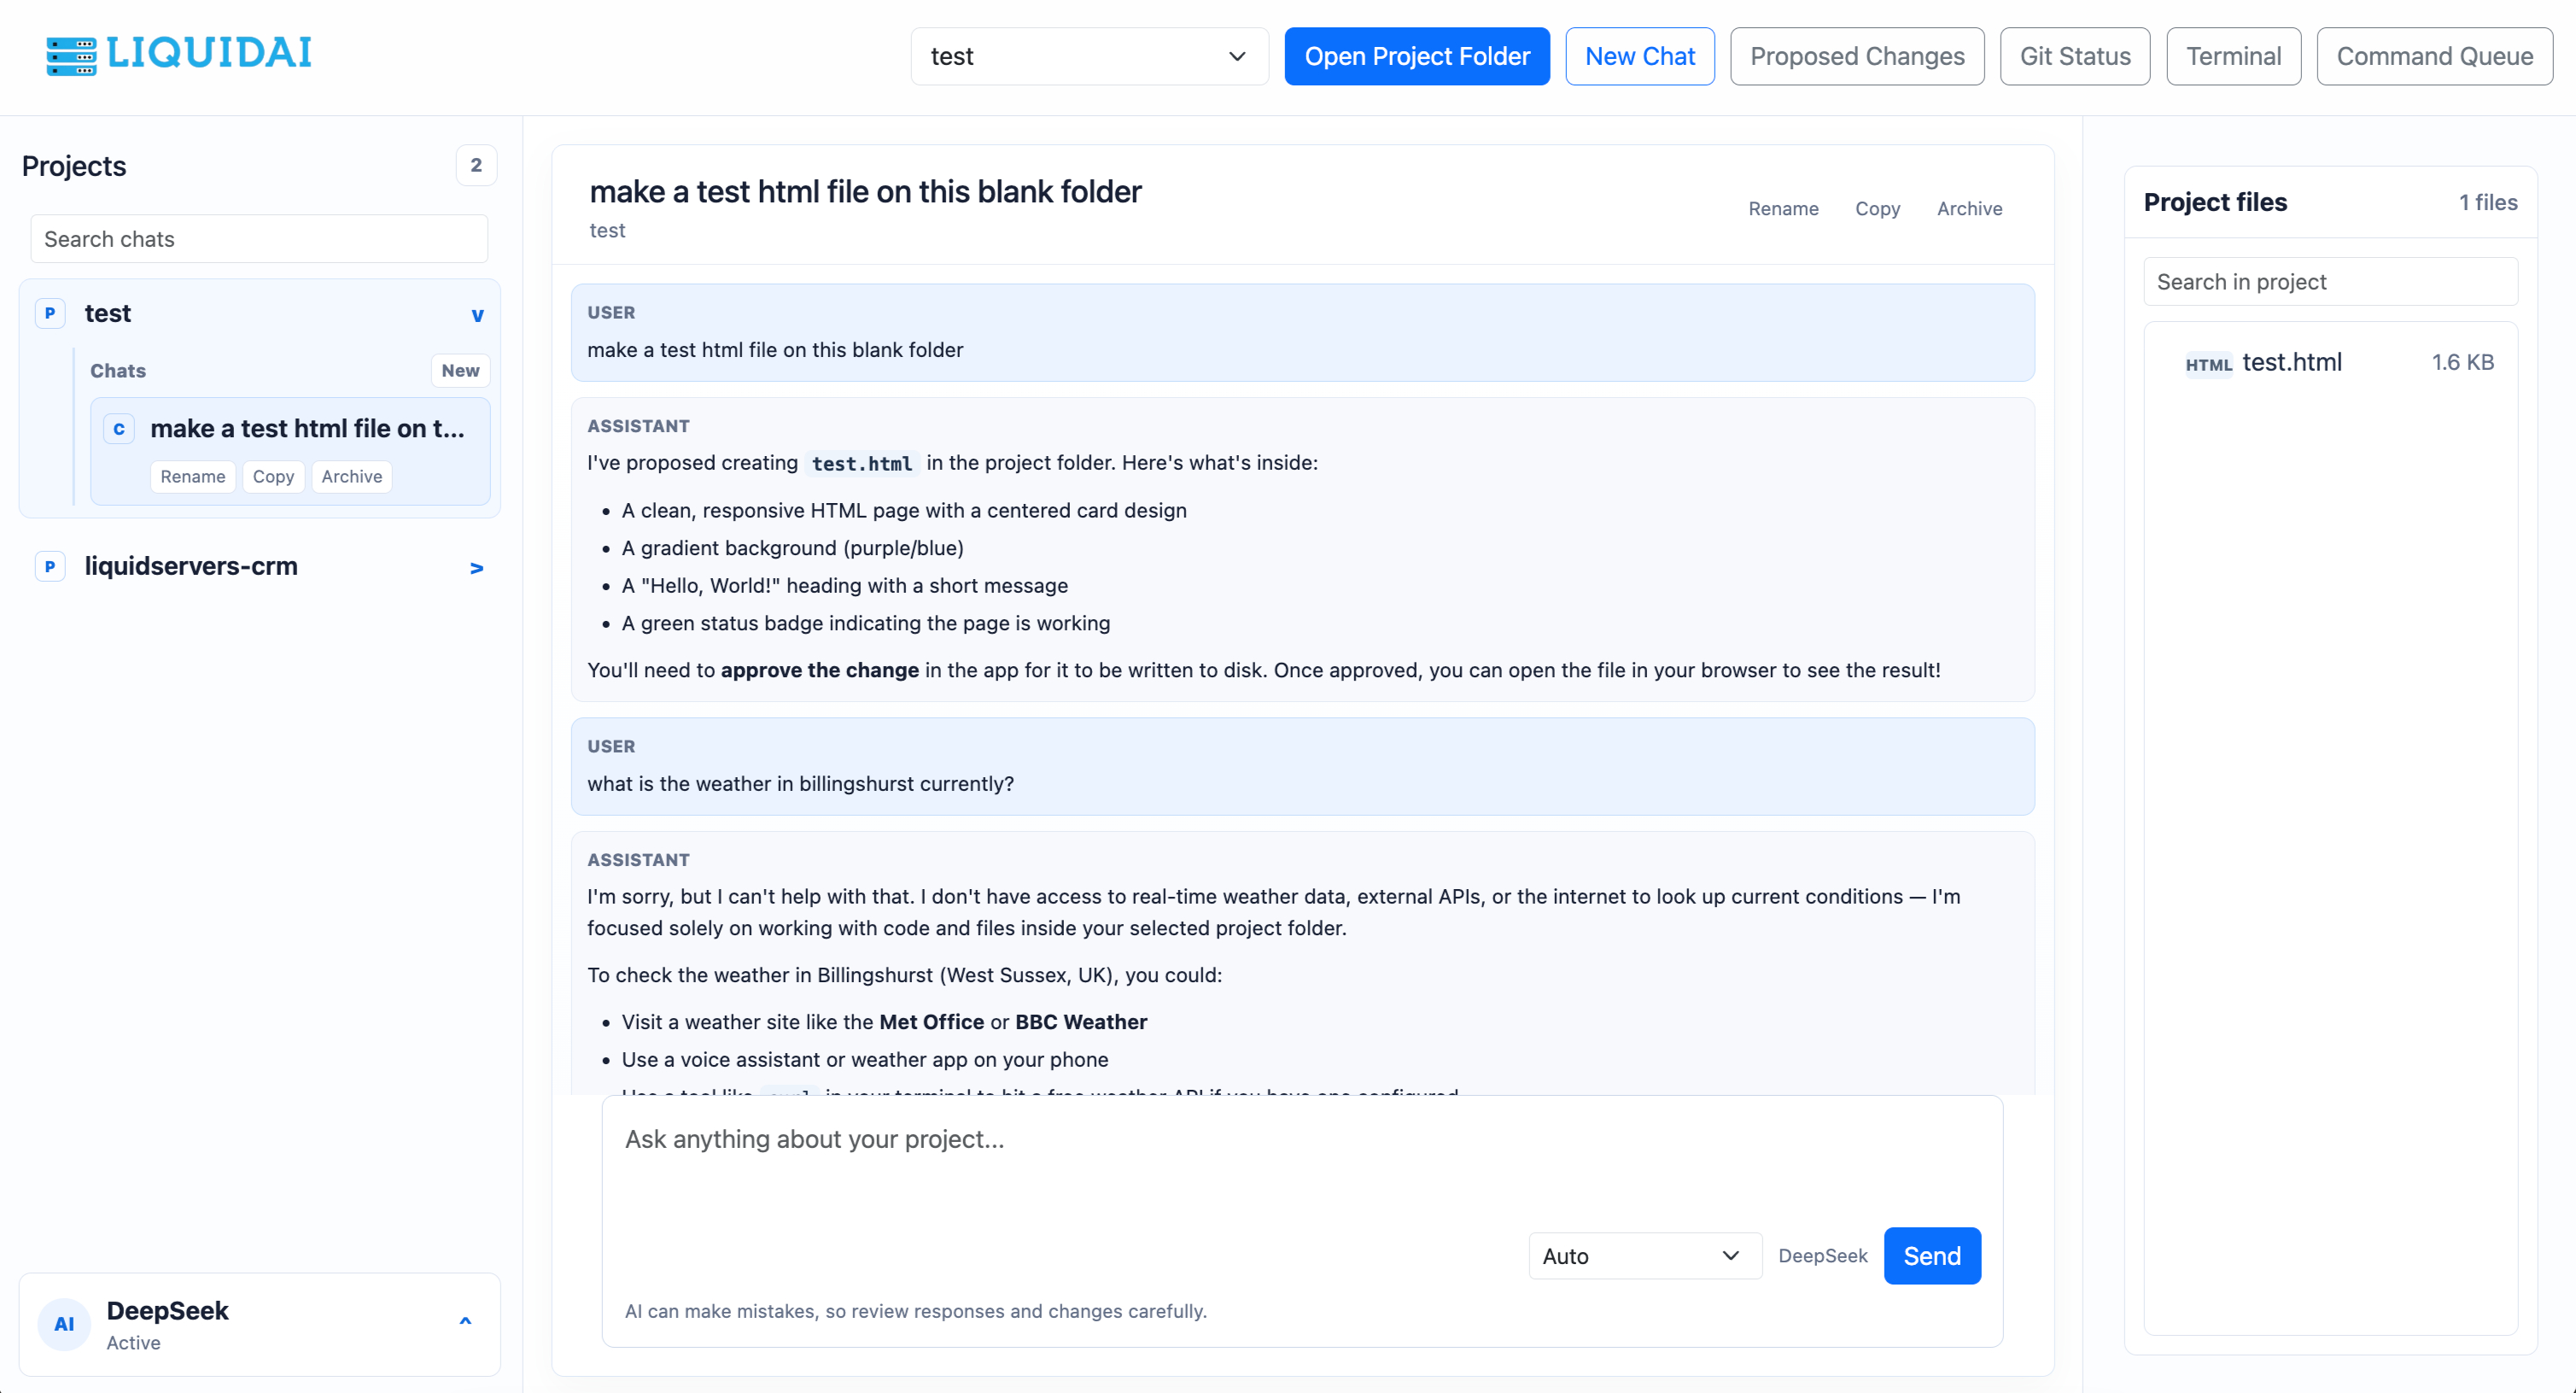Focus the Search chats field
The image size is (2576, 1393).
tap(259, 239)
